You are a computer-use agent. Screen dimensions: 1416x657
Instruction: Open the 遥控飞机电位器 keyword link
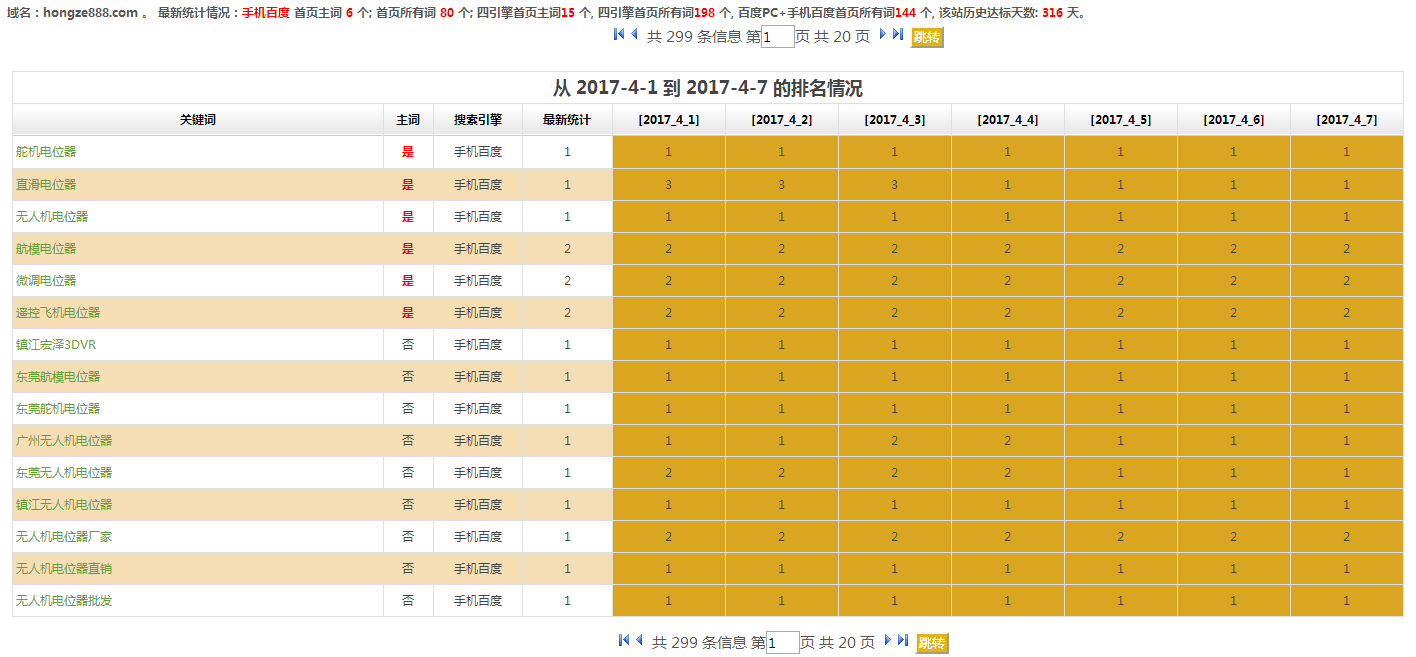pos(58,312)
